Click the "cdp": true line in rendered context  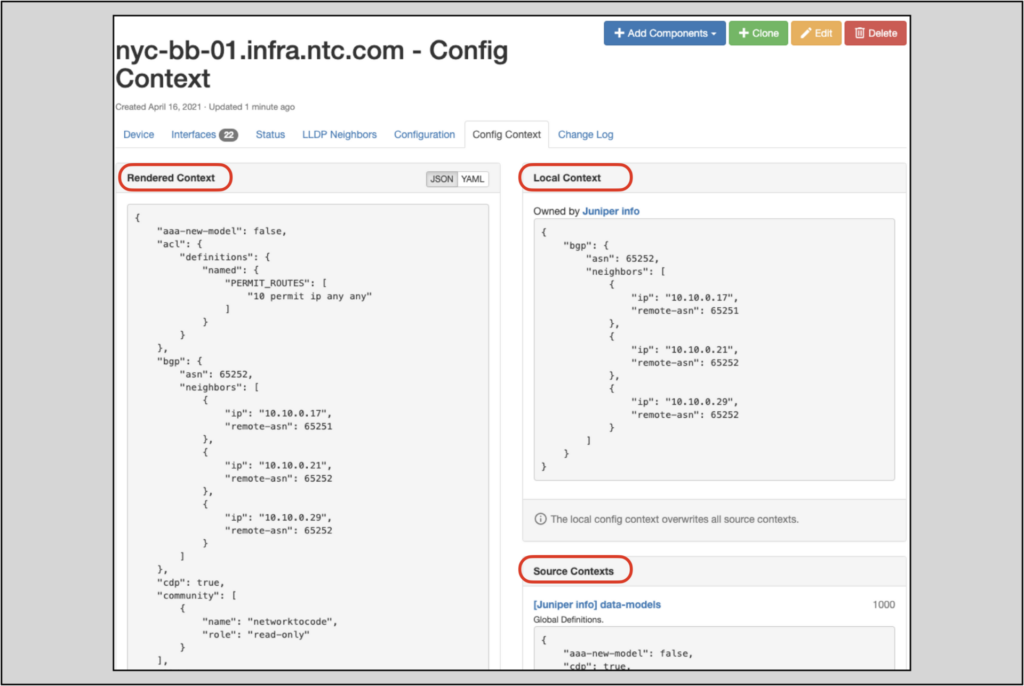(x=191, y=582)
